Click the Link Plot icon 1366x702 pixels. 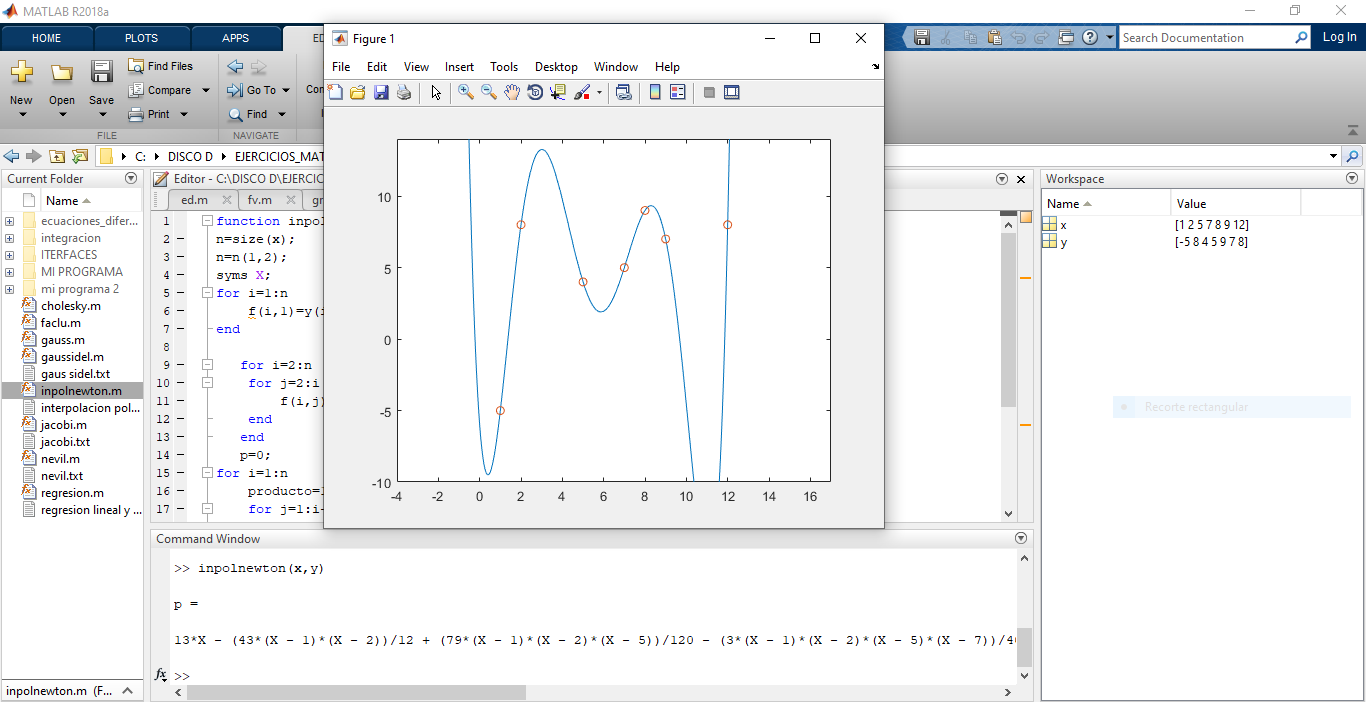click(x=624, y=92)
